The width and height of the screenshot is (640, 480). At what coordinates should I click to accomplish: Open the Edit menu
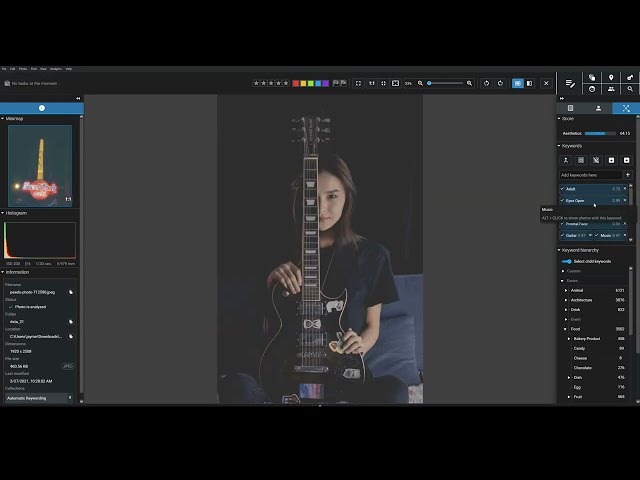pos(13,69)
